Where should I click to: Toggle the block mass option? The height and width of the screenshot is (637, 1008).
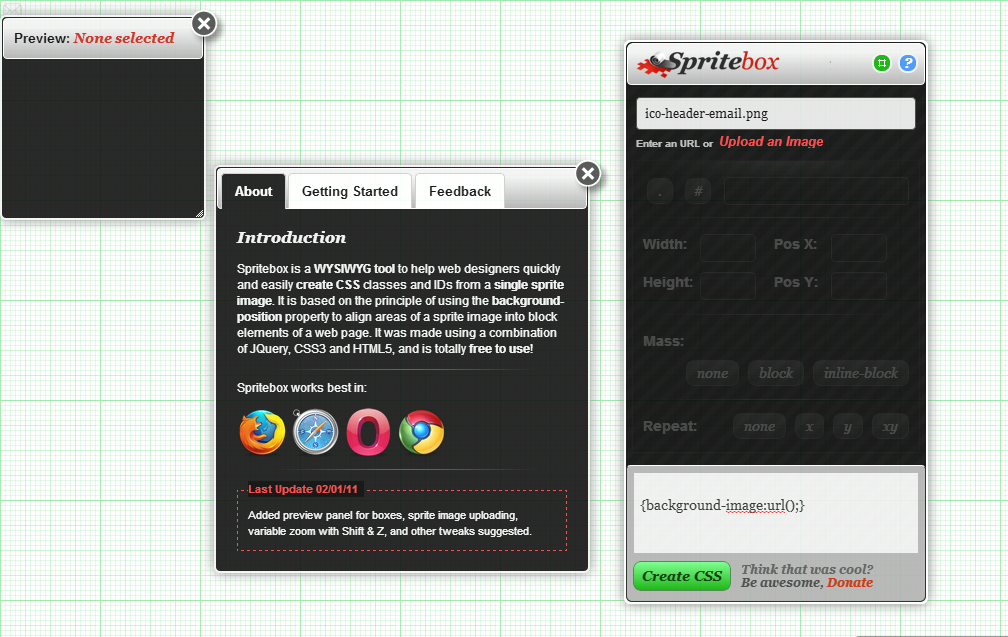pyautogui.click(x=776, y=373)
